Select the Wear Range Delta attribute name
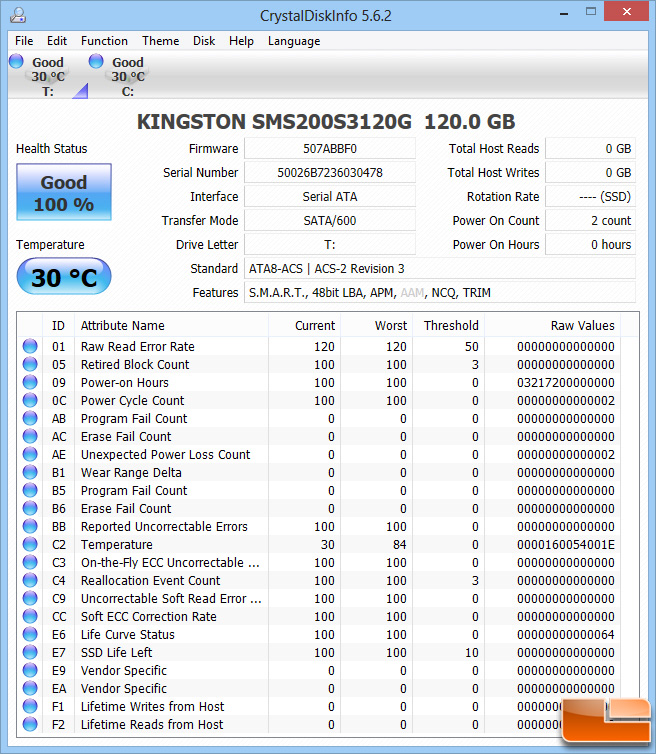This screenshot has width=656, height=754. 131,473
